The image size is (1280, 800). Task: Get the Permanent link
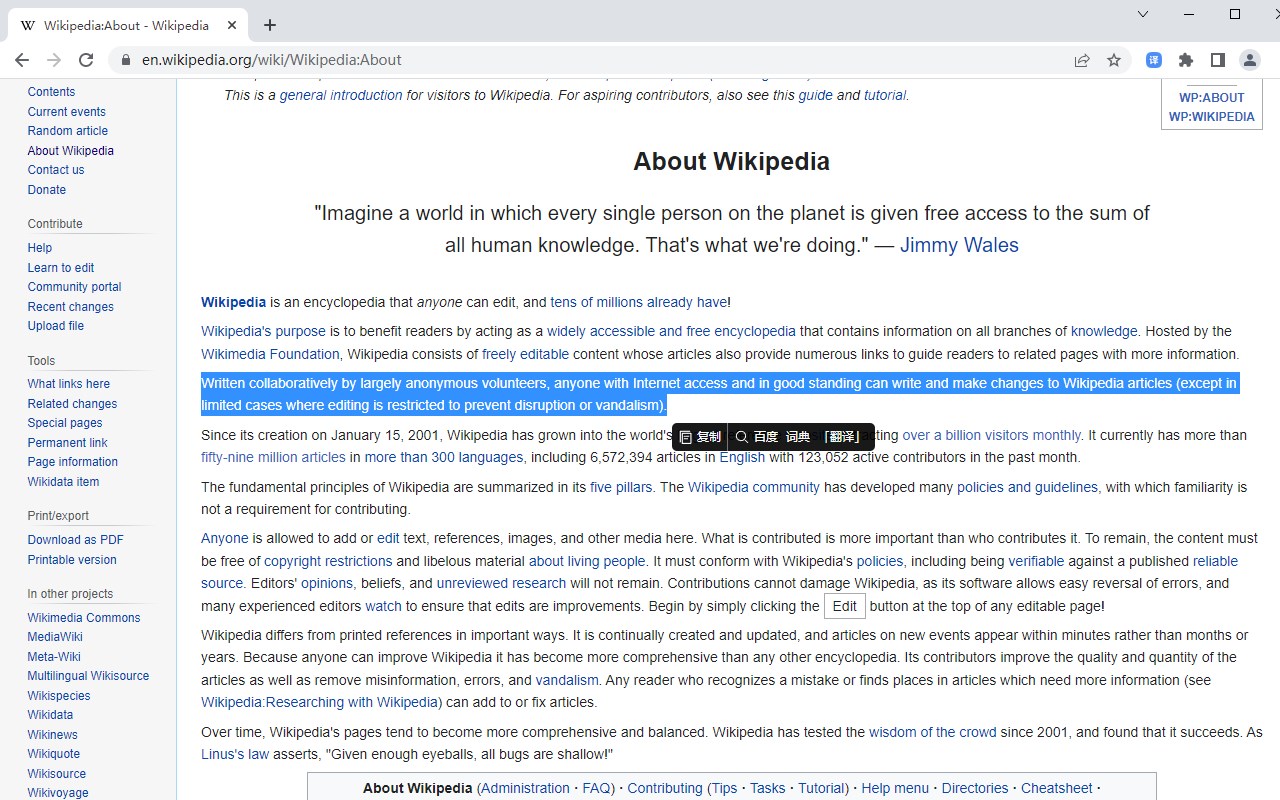click(68, 443)
